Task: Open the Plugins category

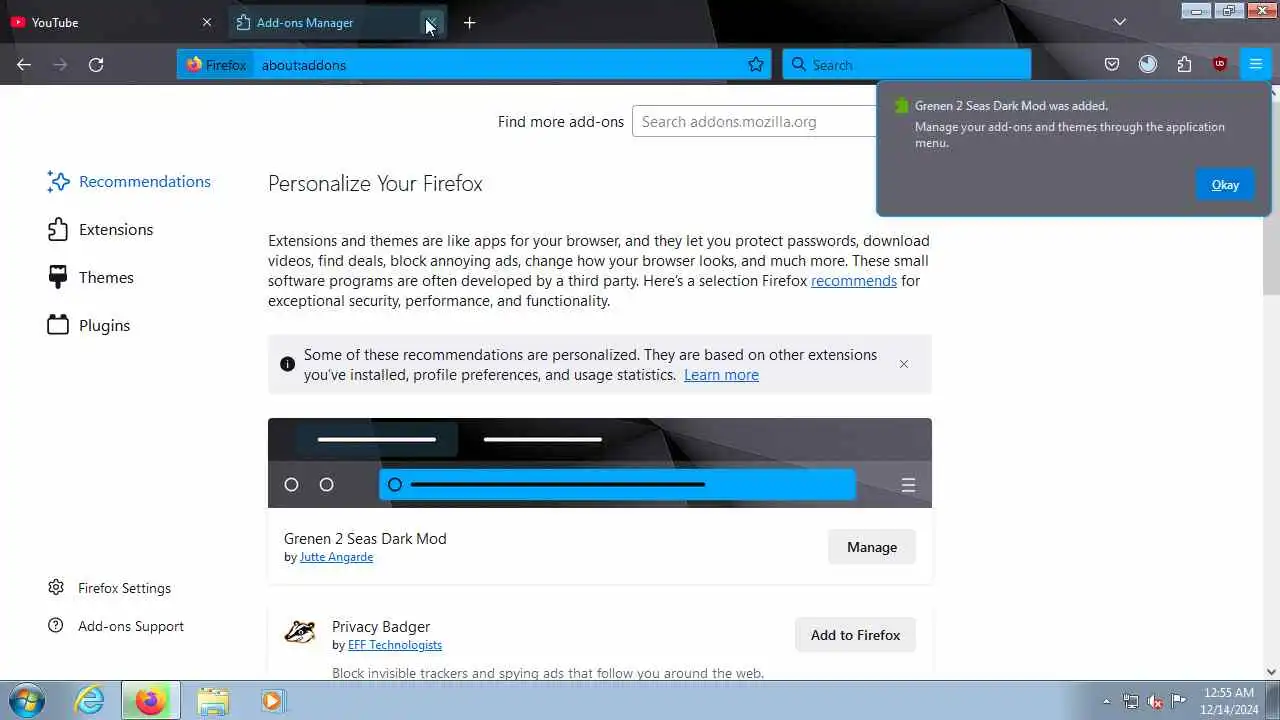Action: click(x=89, y=326)
